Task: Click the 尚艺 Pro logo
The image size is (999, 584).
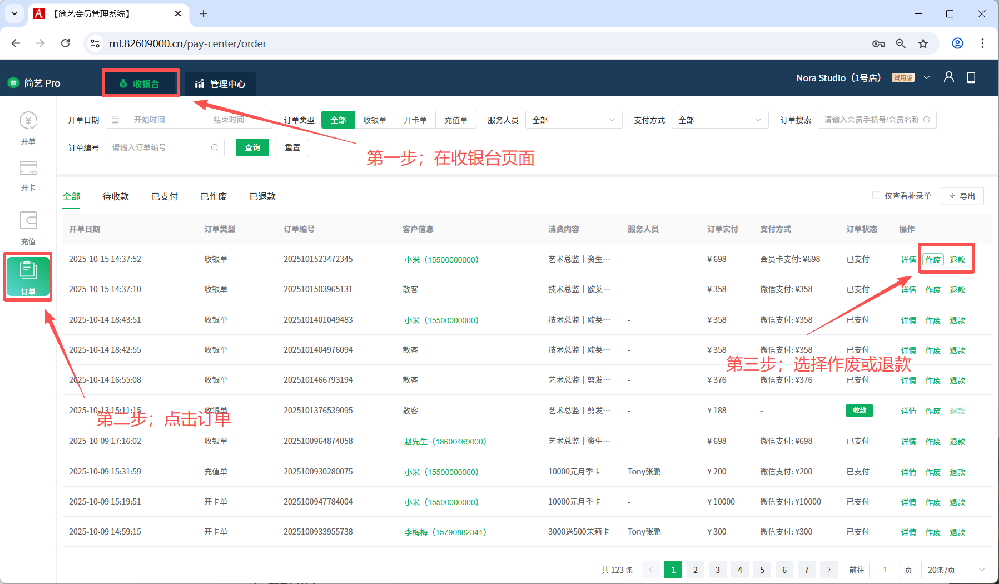Action: [x=34, y=83]
